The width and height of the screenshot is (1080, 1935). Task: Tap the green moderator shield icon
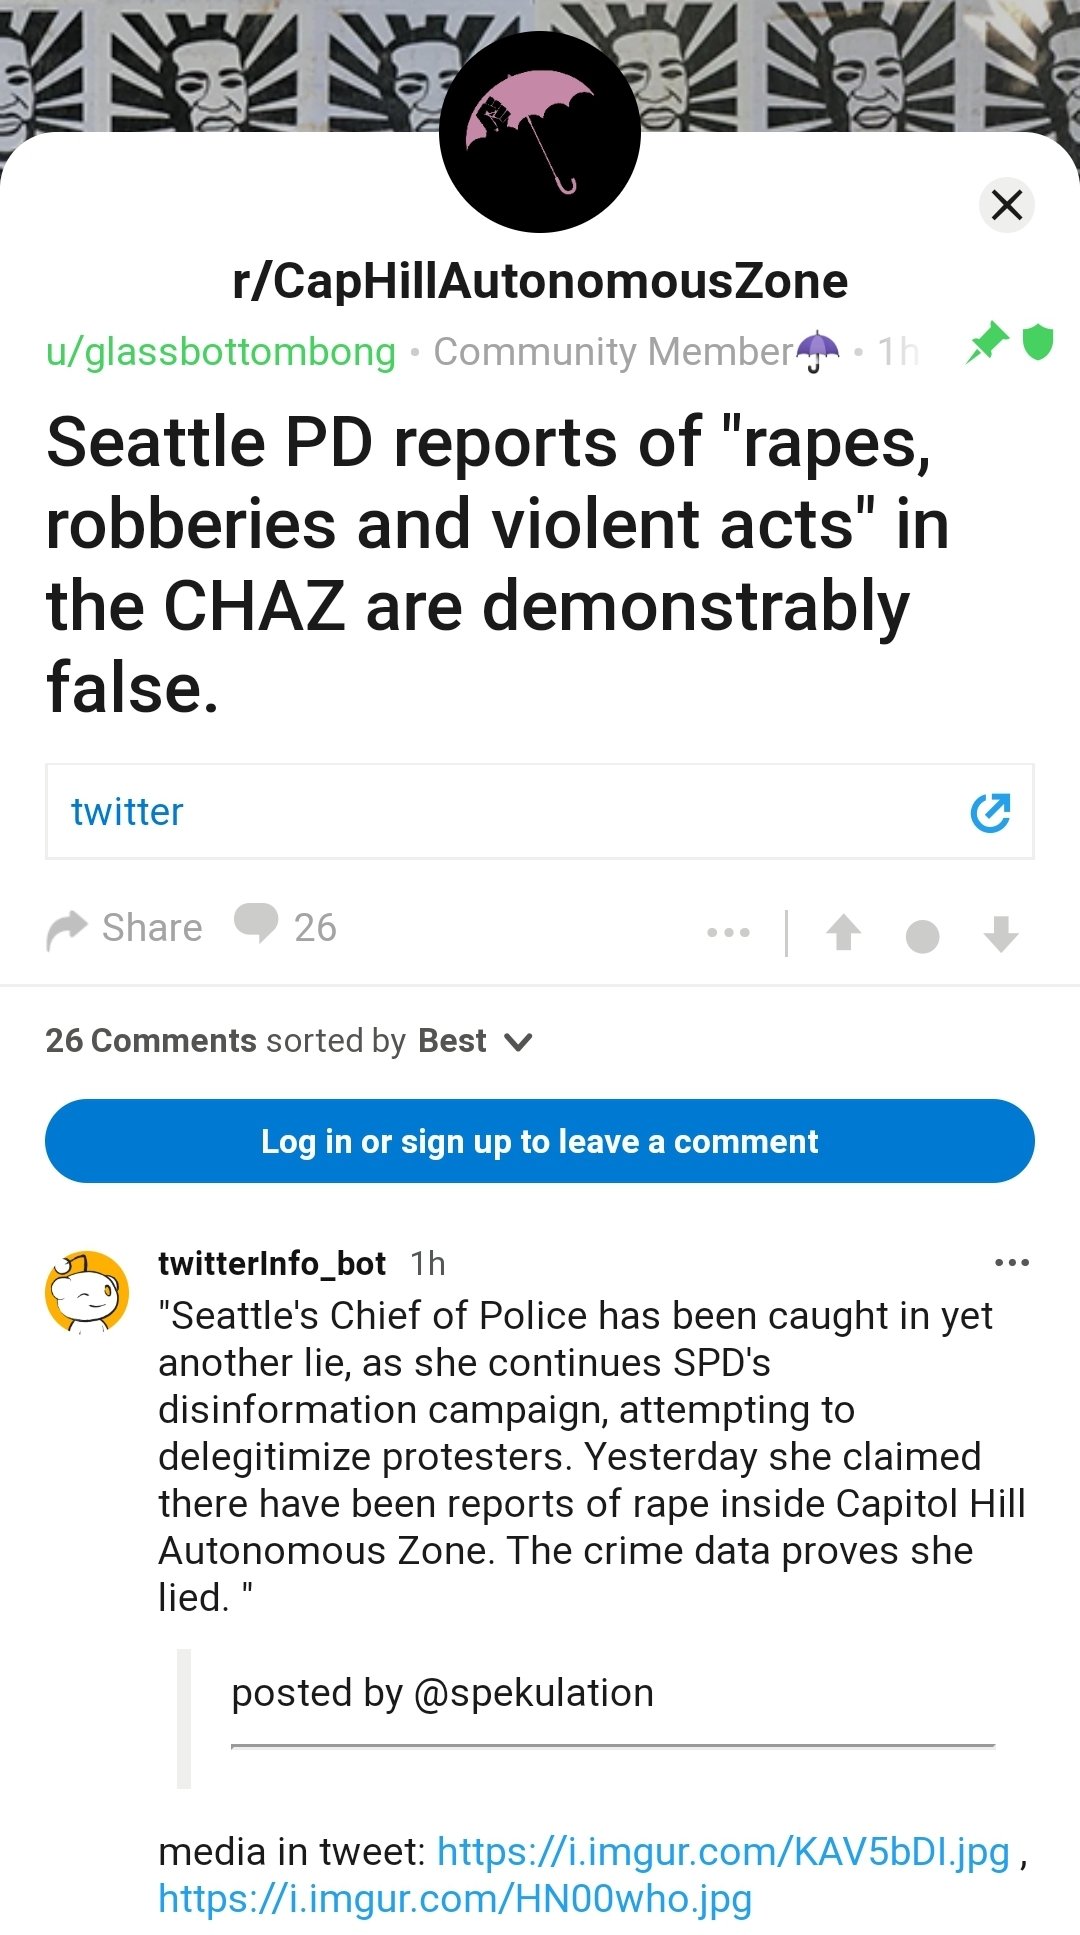[1038, 342]
